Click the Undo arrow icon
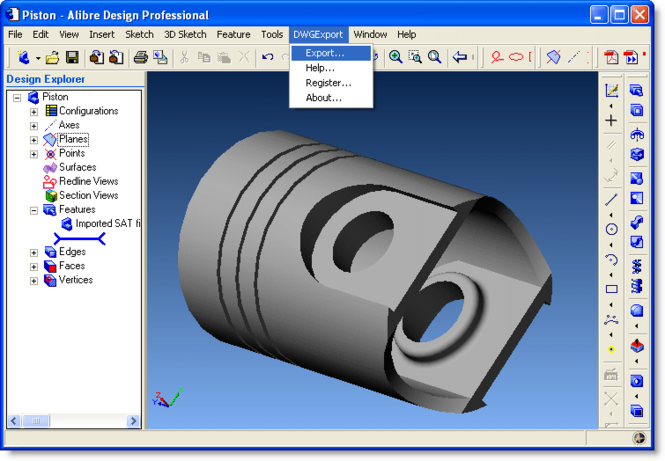This screenshot has height=461, width=665. coord(268,57)
